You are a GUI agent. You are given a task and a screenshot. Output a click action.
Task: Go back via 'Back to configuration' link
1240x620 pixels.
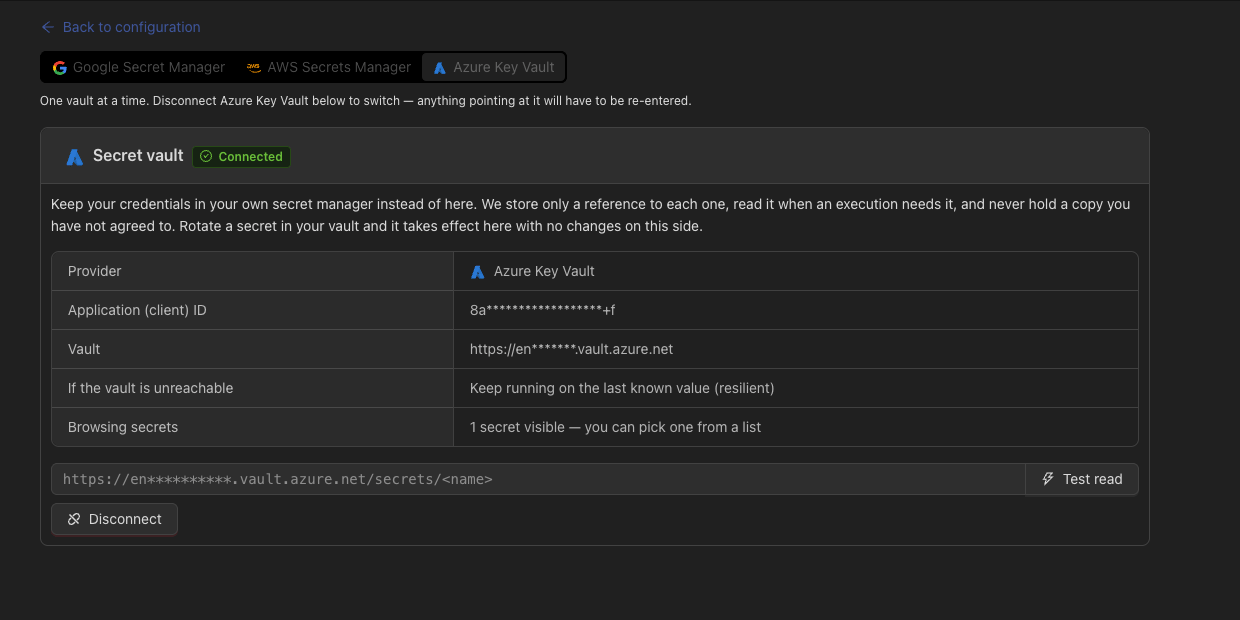pyautogui.click(x=120, y=27)
